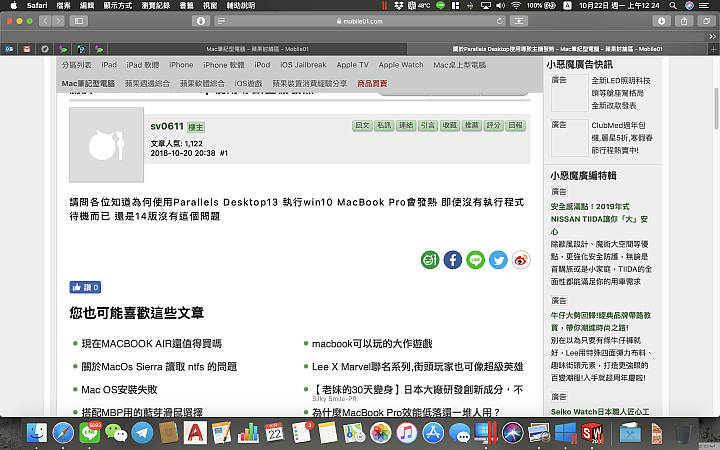
Task: Open the Gmail pinned tab
Action: pos(27,49)
